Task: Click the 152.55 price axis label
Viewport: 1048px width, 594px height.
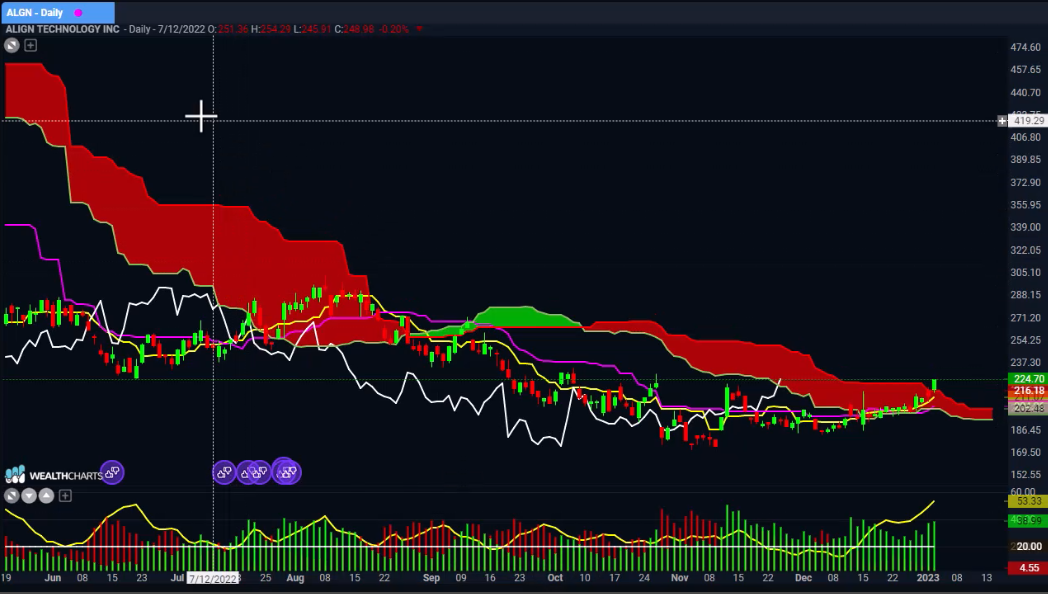Action: point(1025,474)
